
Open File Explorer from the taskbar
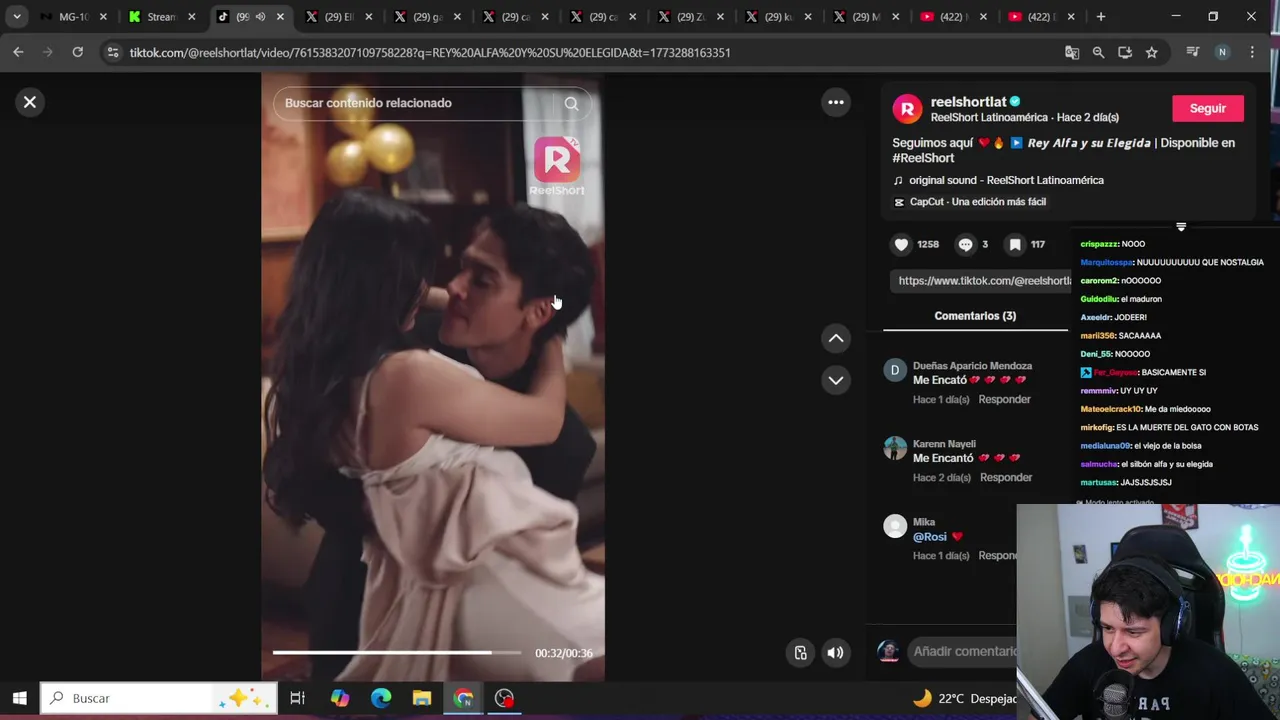click(x=422, y=698)
